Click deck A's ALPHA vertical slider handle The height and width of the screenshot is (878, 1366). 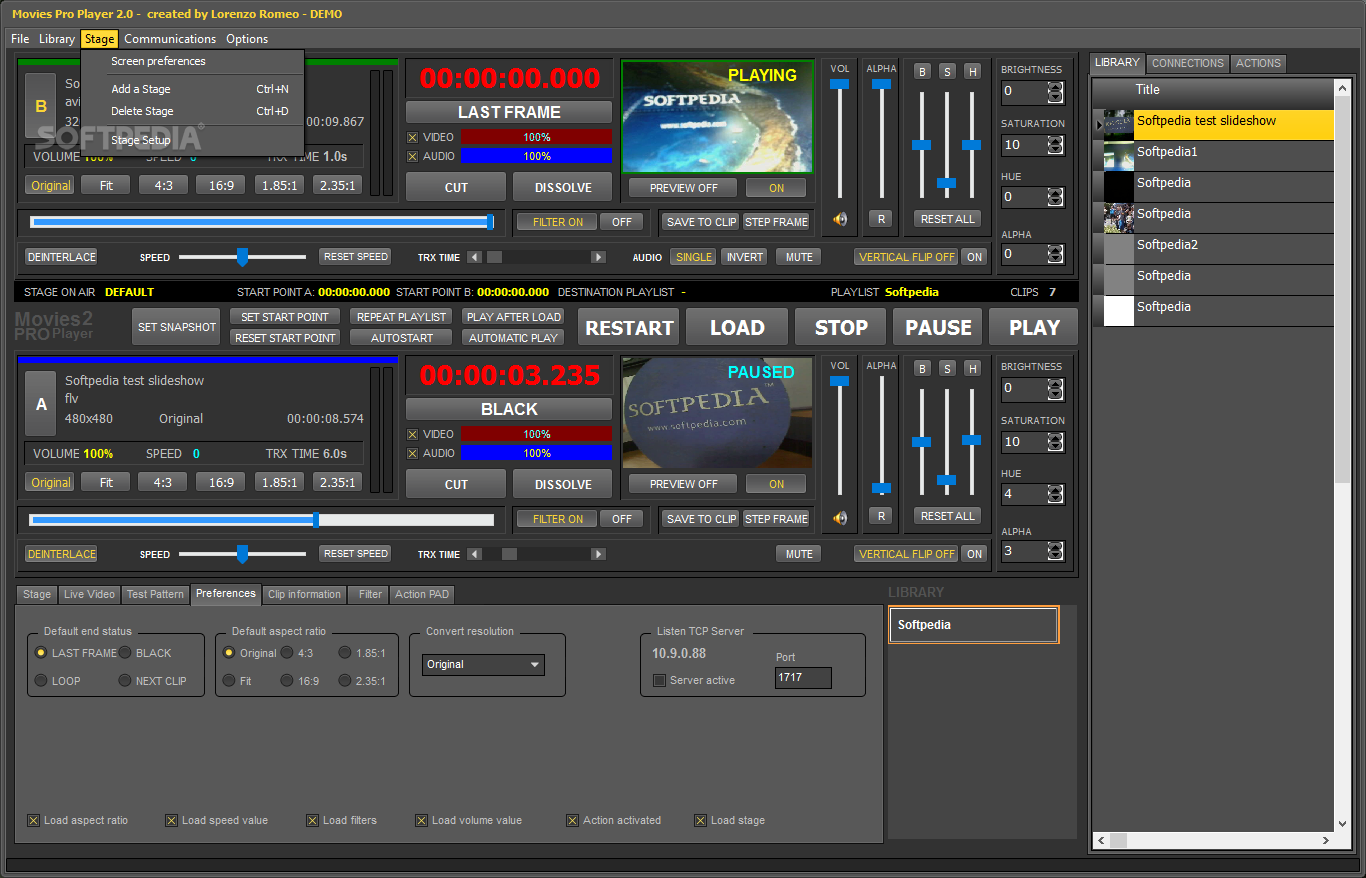[881, 489]
